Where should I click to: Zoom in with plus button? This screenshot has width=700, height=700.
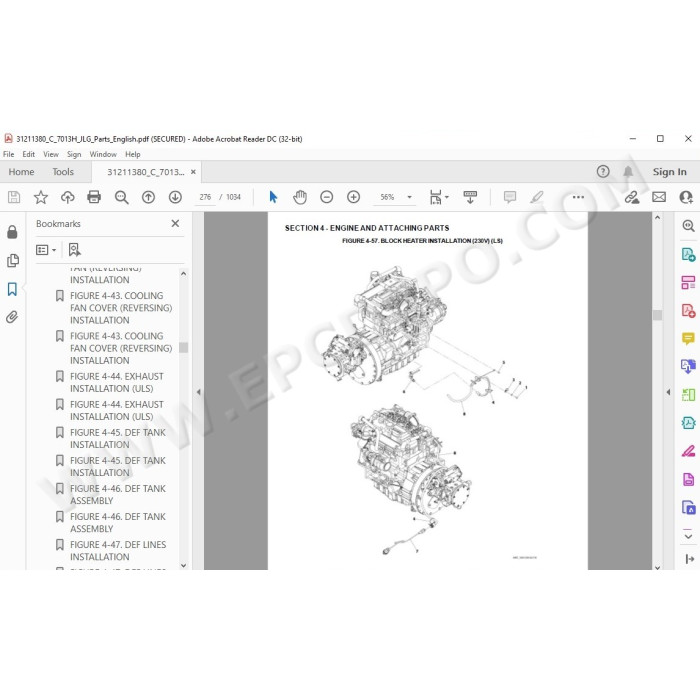tap(353, 197)
